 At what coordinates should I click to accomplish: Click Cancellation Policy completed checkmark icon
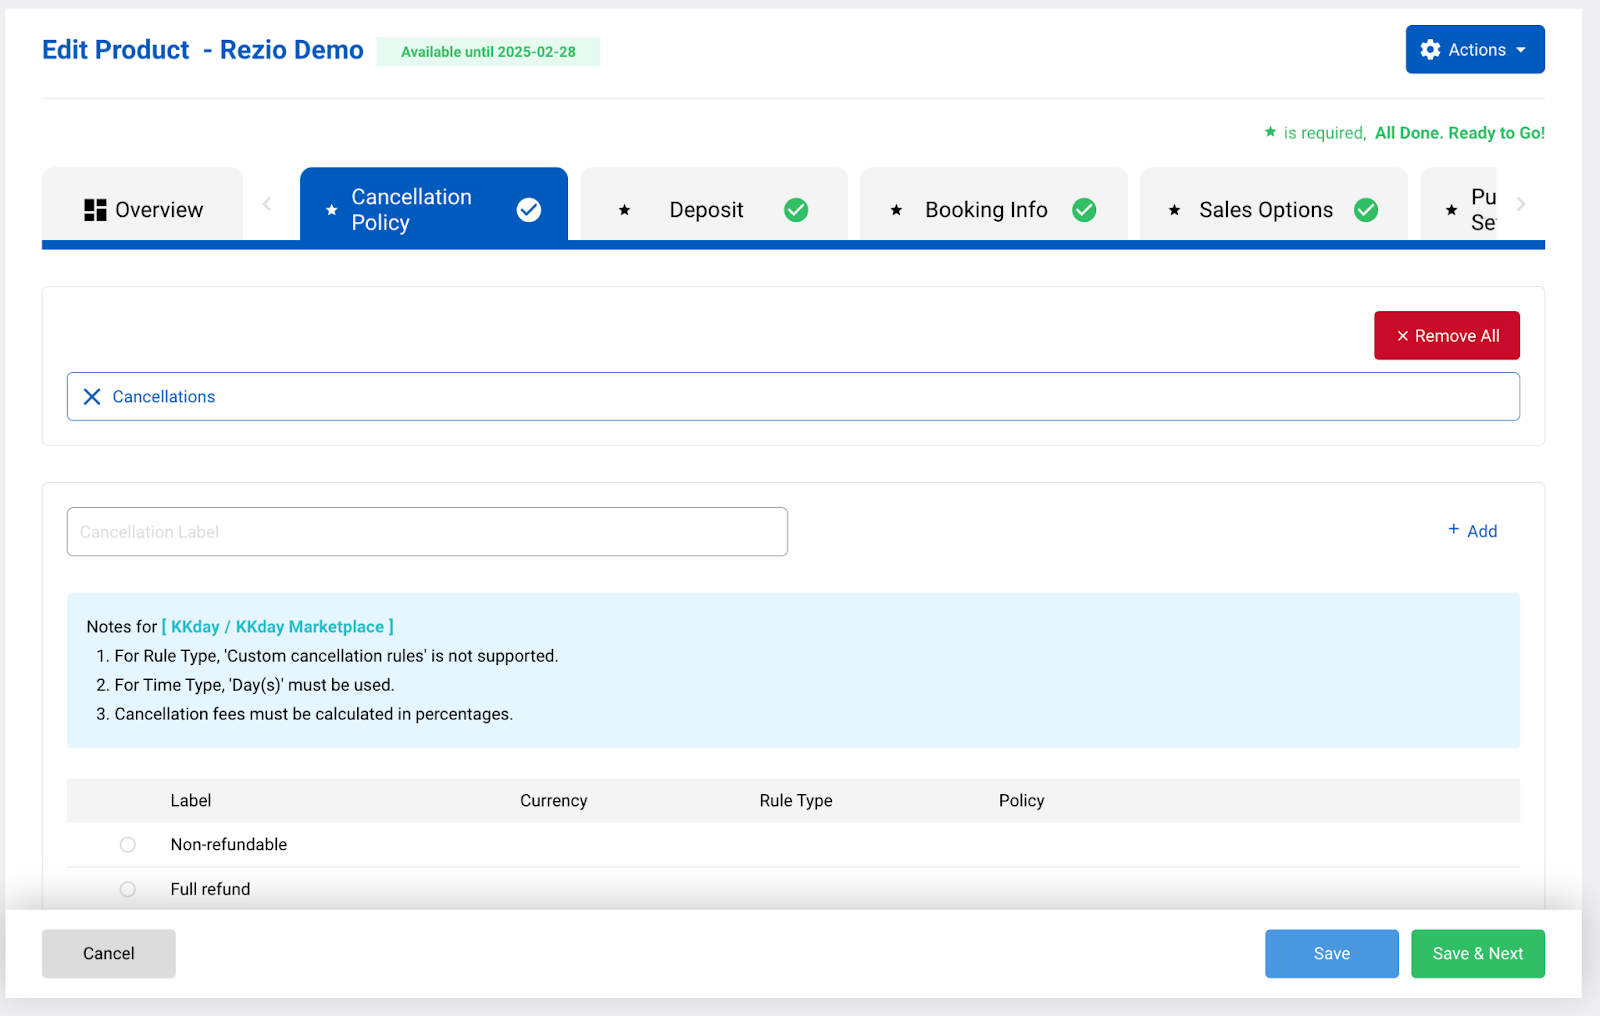529,210
